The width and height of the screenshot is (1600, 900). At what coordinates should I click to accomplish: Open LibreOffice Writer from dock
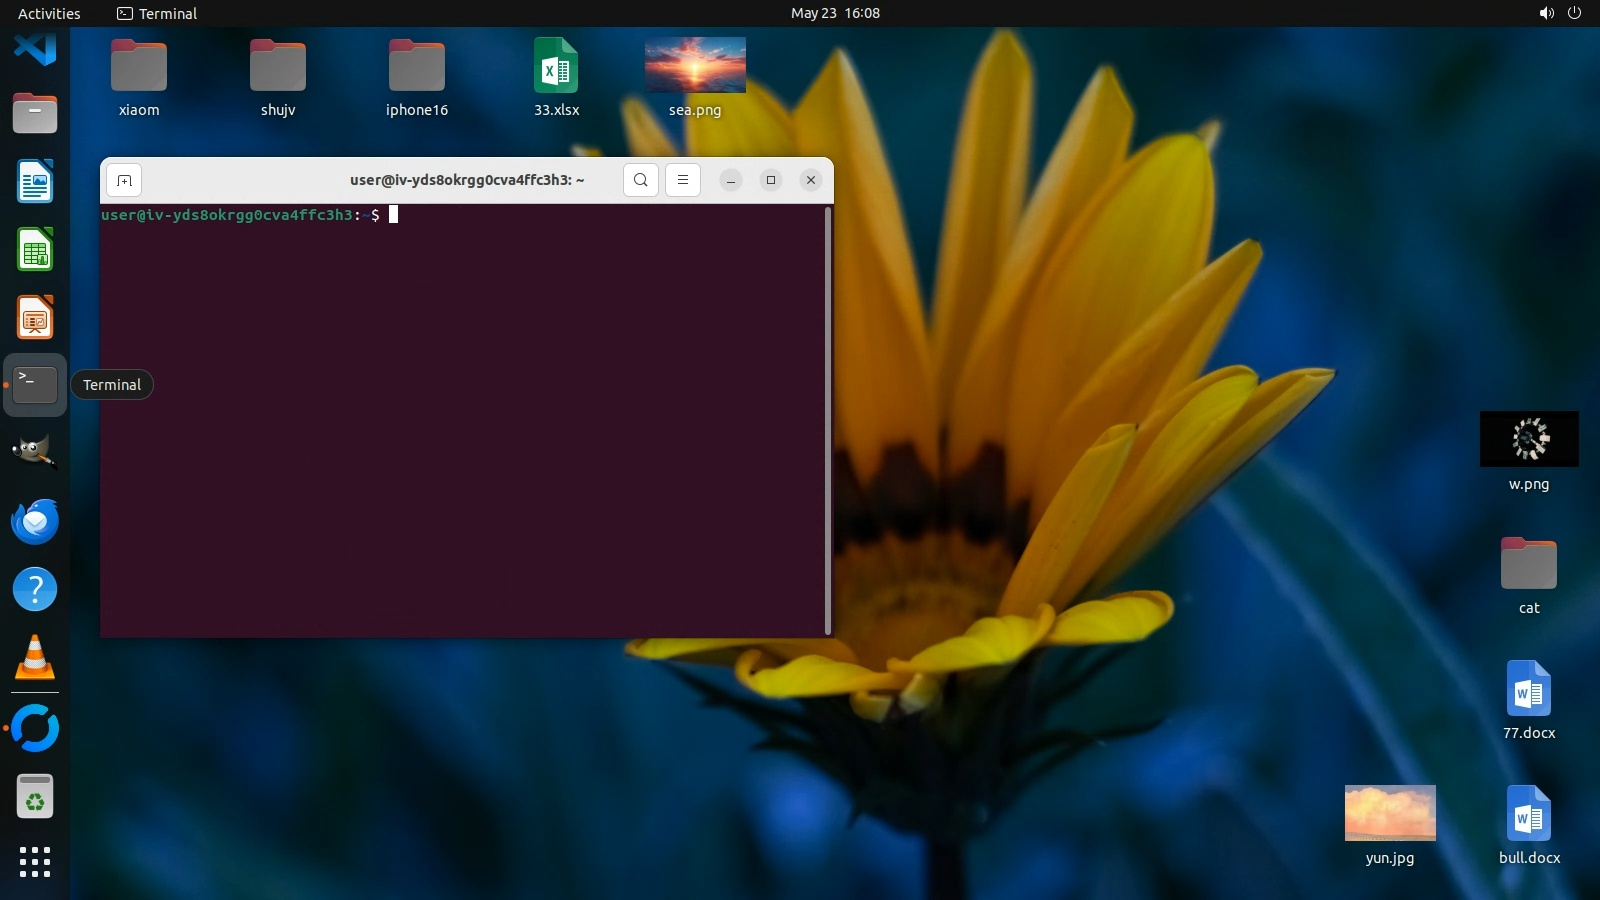pos(35,182)
